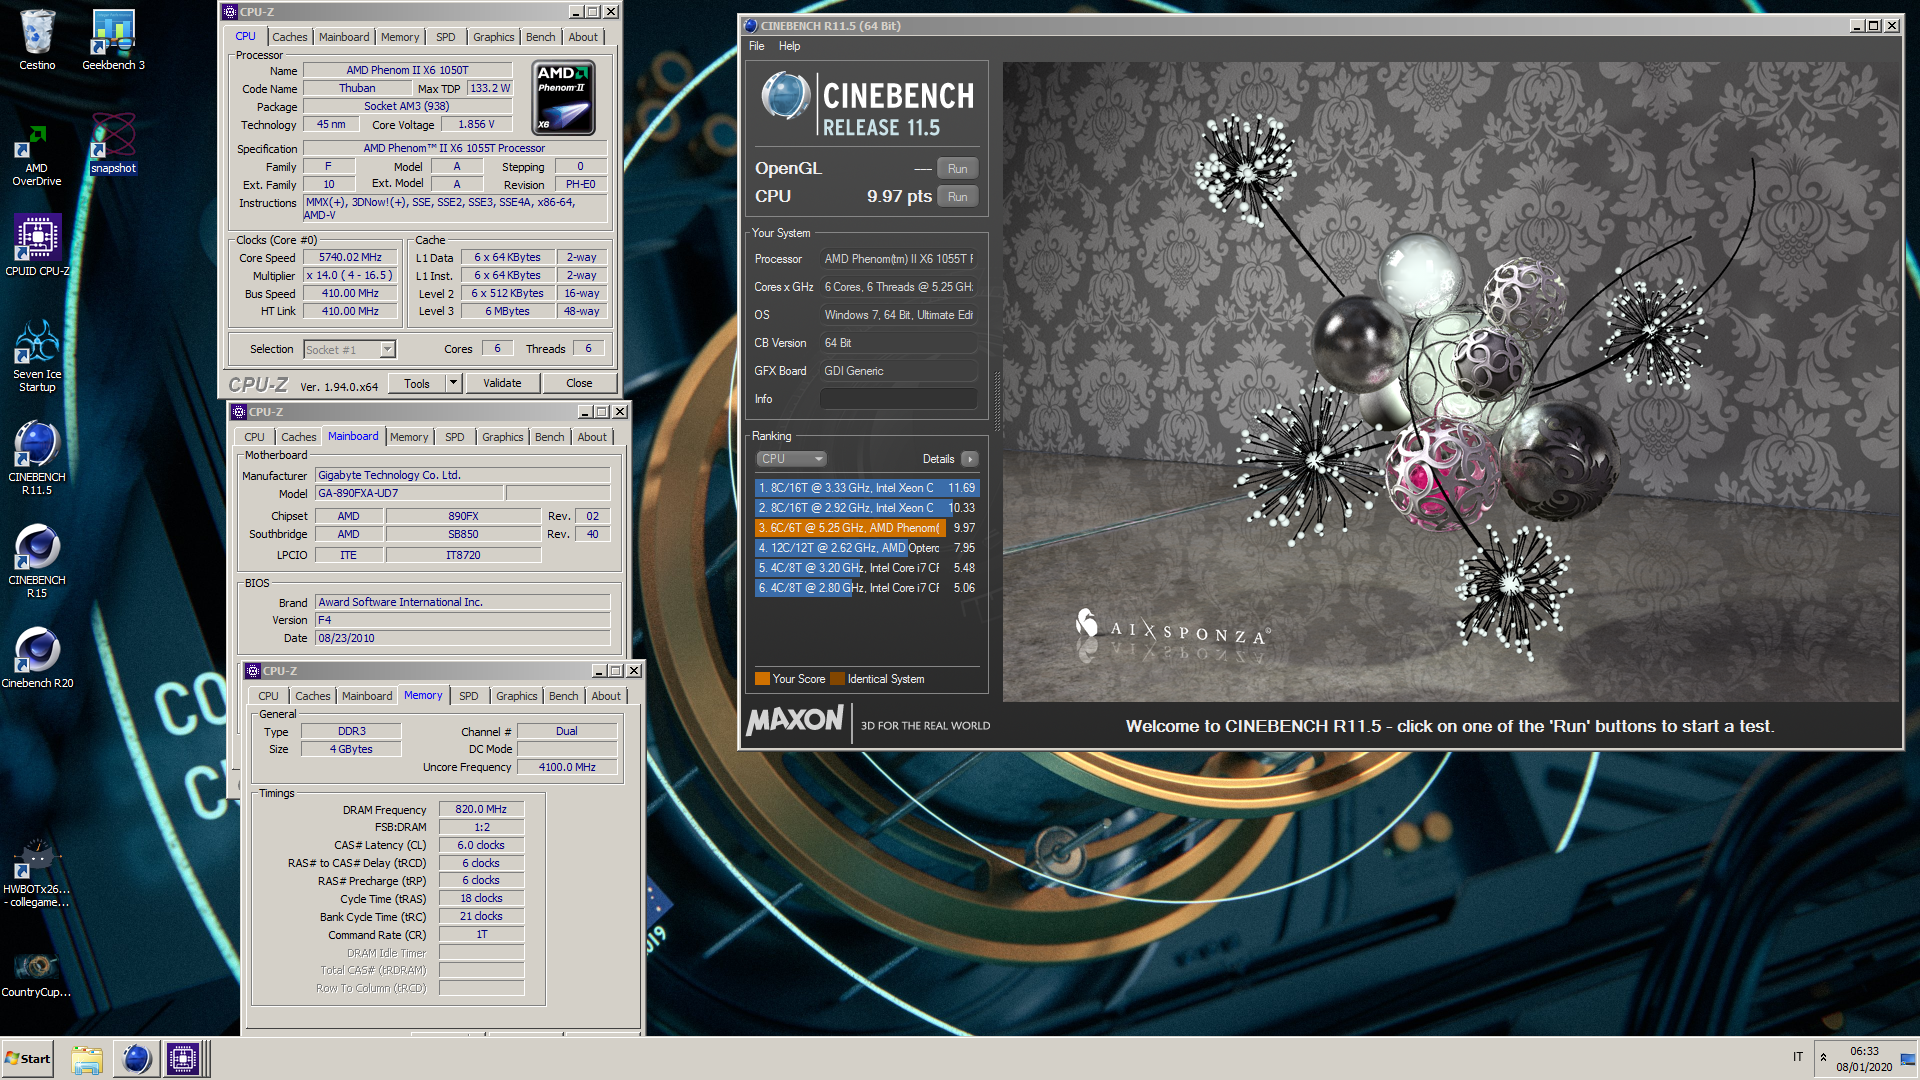Viewport: 1920px width, 1080px height.
Task: Launch CINEBENCH R15 desktop shortcut
Action: point(37,561)
